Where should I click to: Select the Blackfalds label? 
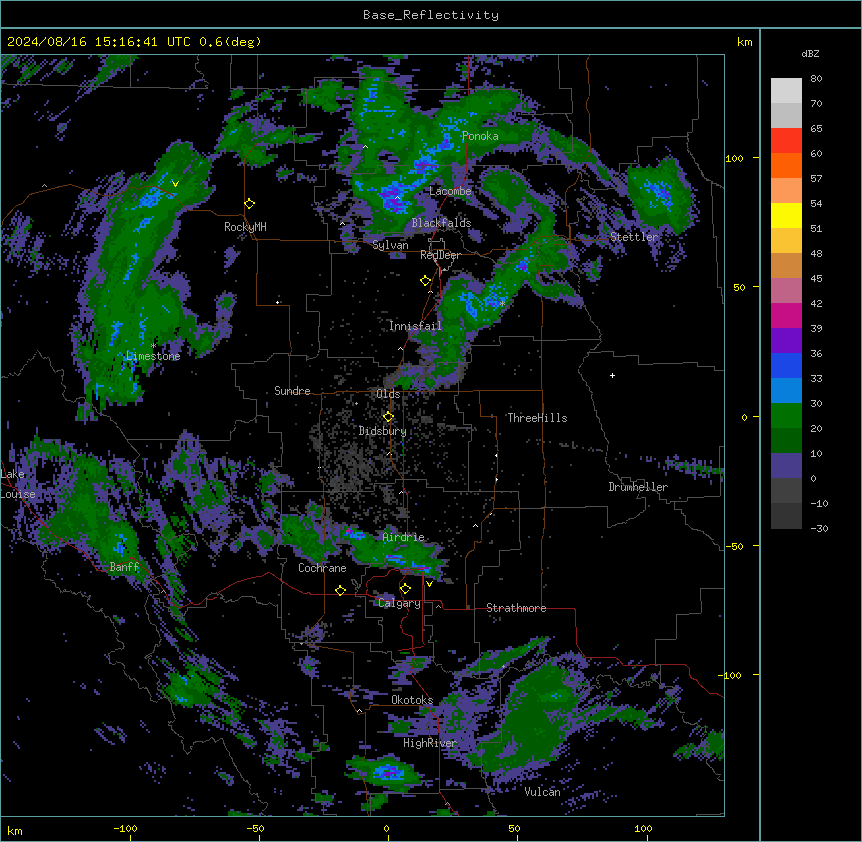point(441,223)
